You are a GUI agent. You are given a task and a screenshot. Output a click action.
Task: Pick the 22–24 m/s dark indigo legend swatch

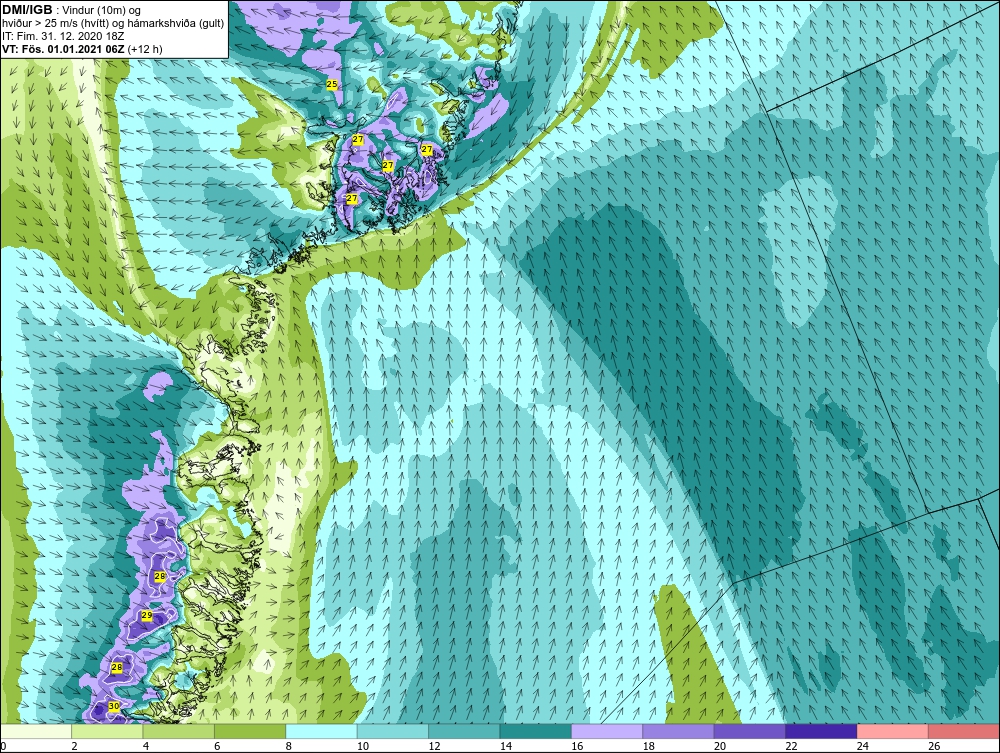pyautogui.click(x=821, y=731)
